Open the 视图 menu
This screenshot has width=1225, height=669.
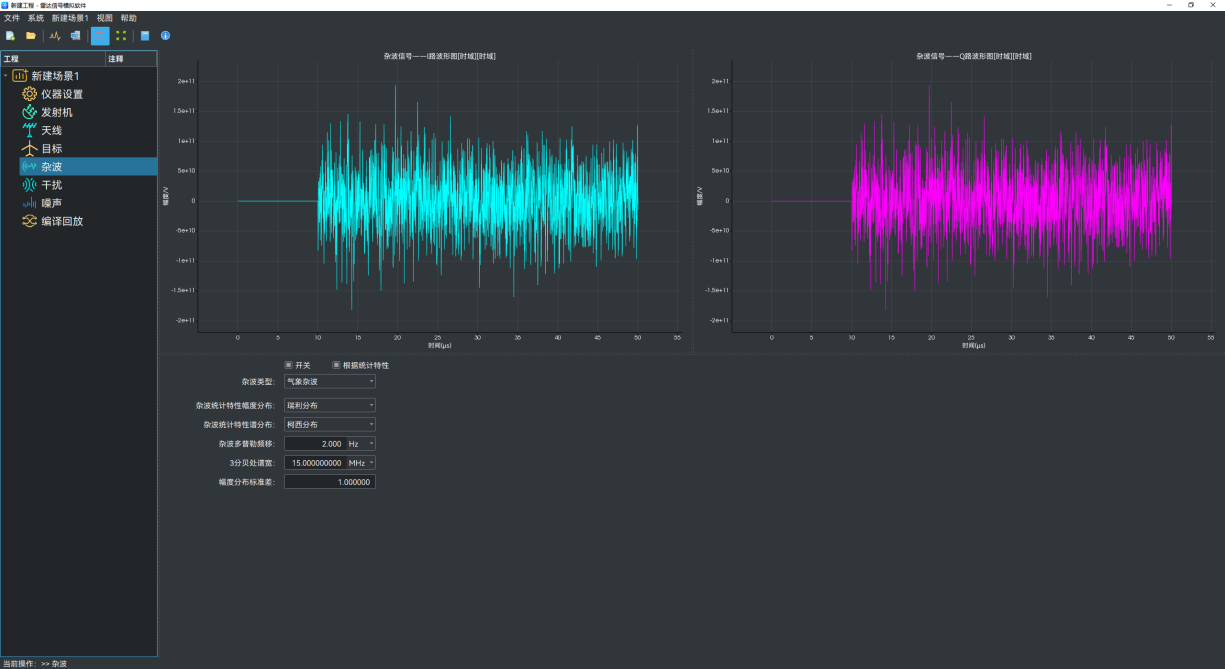tap(104, 18)
